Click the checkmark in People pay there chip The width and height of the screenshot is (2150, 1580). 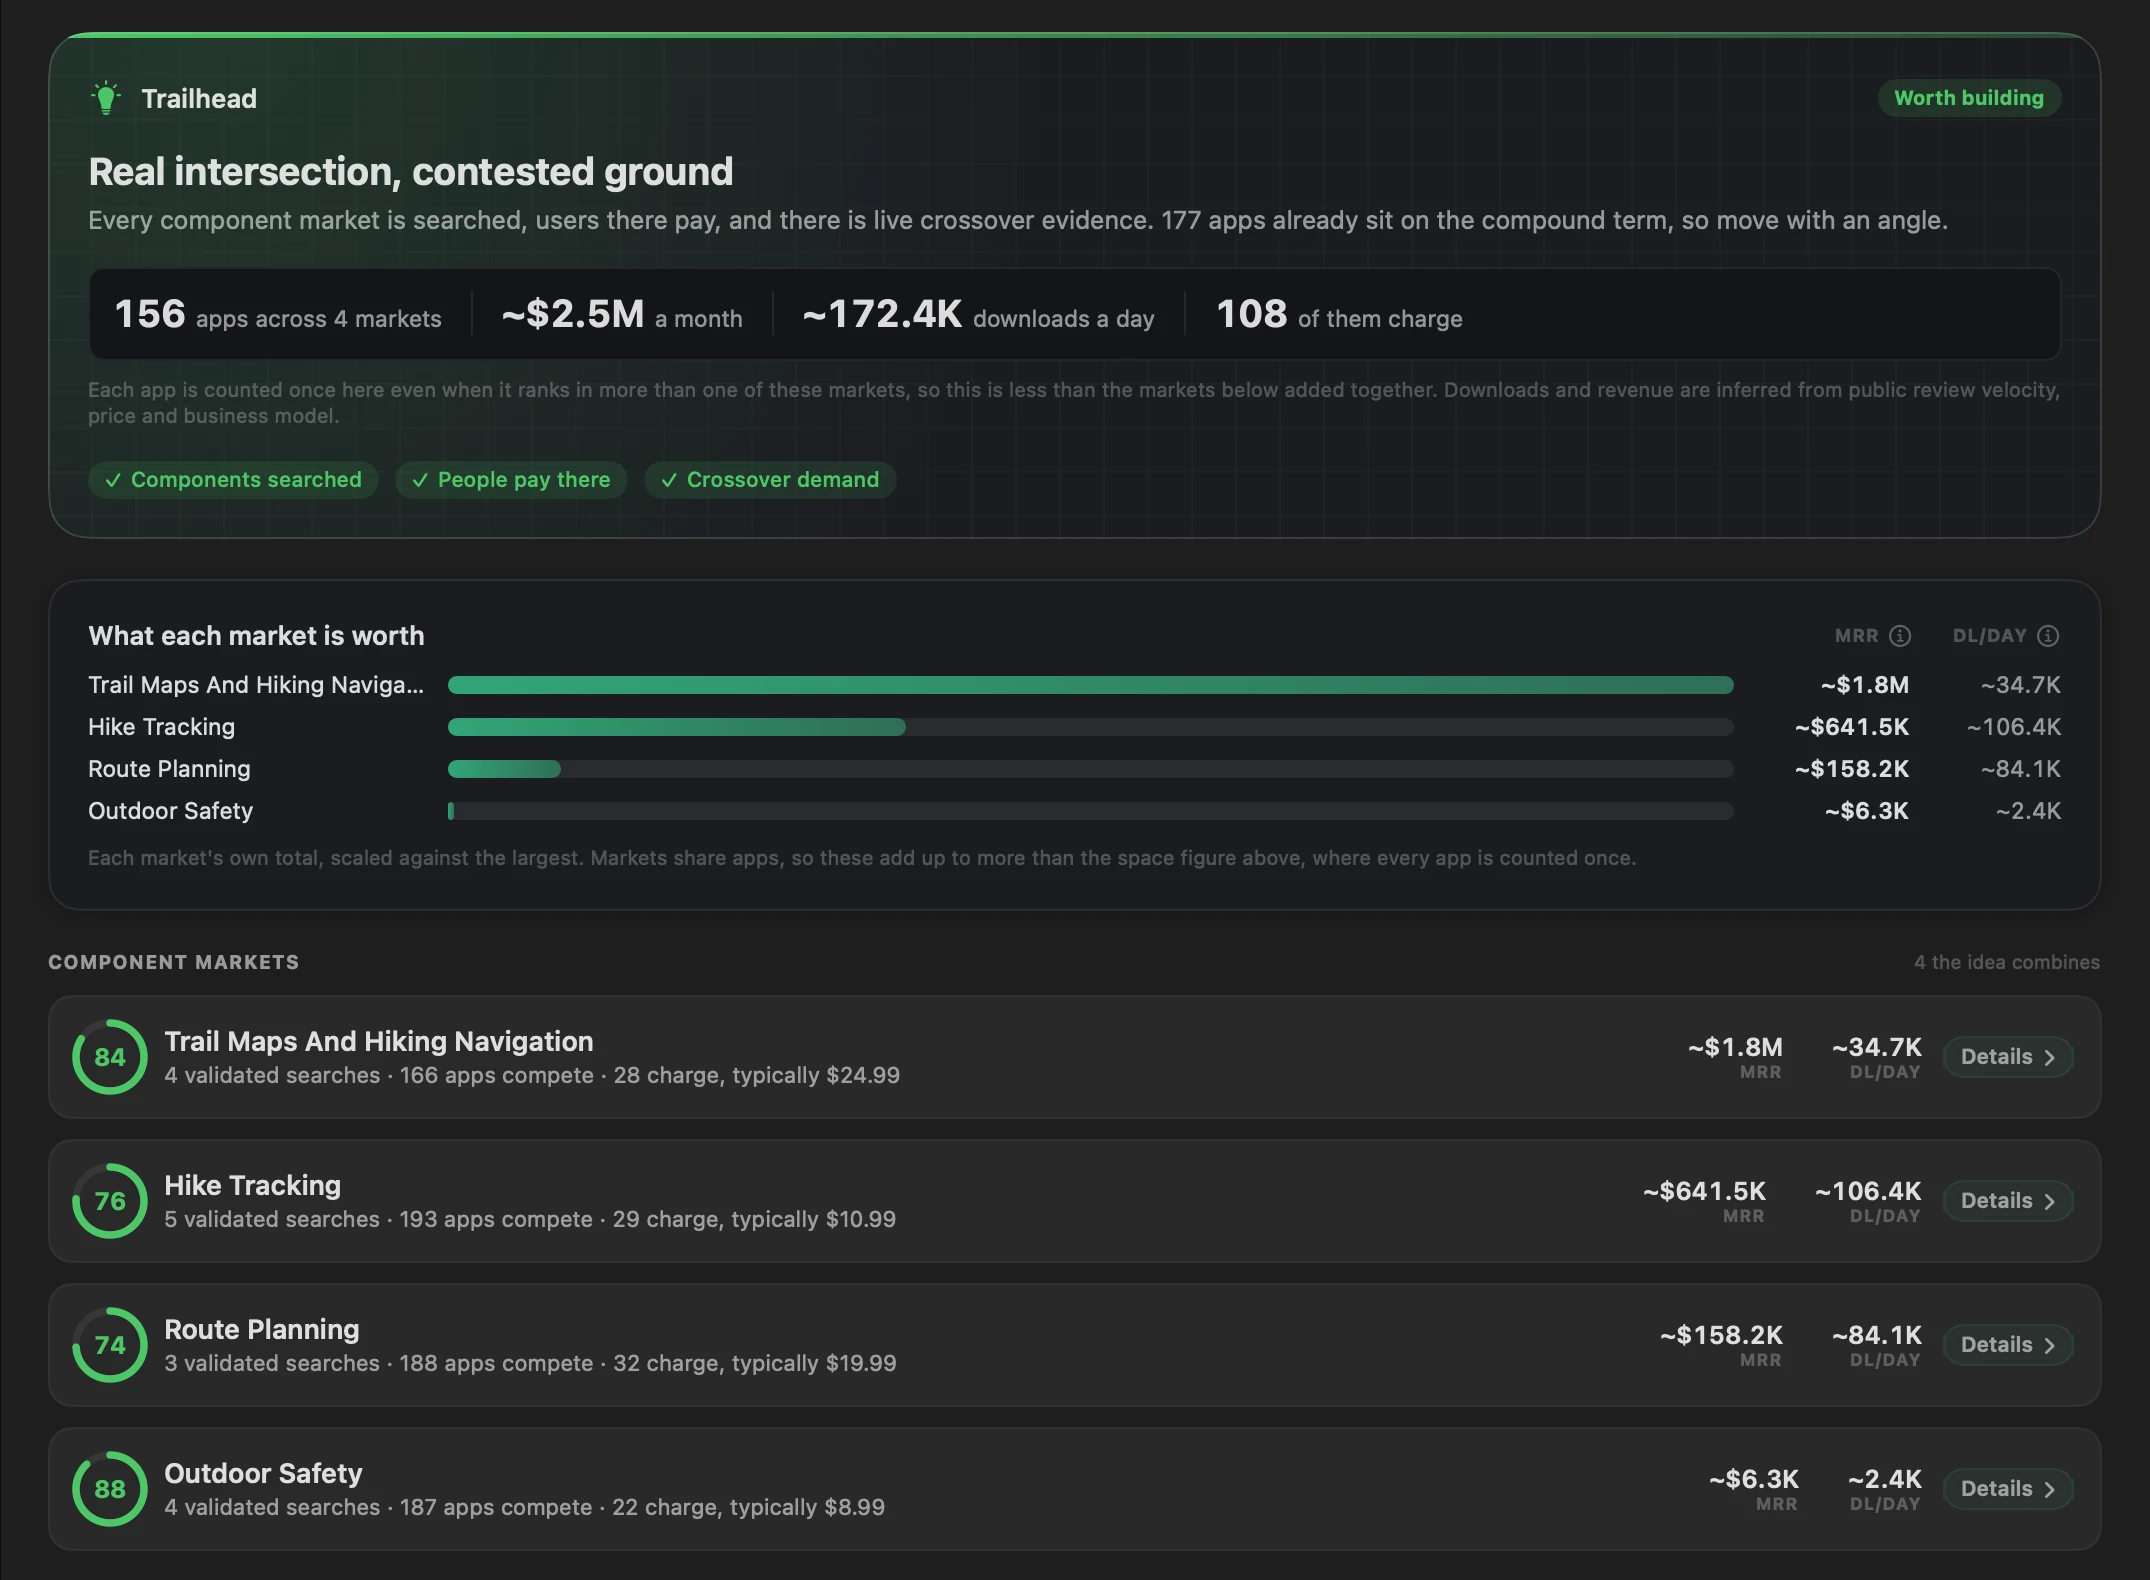click(420, 480)
